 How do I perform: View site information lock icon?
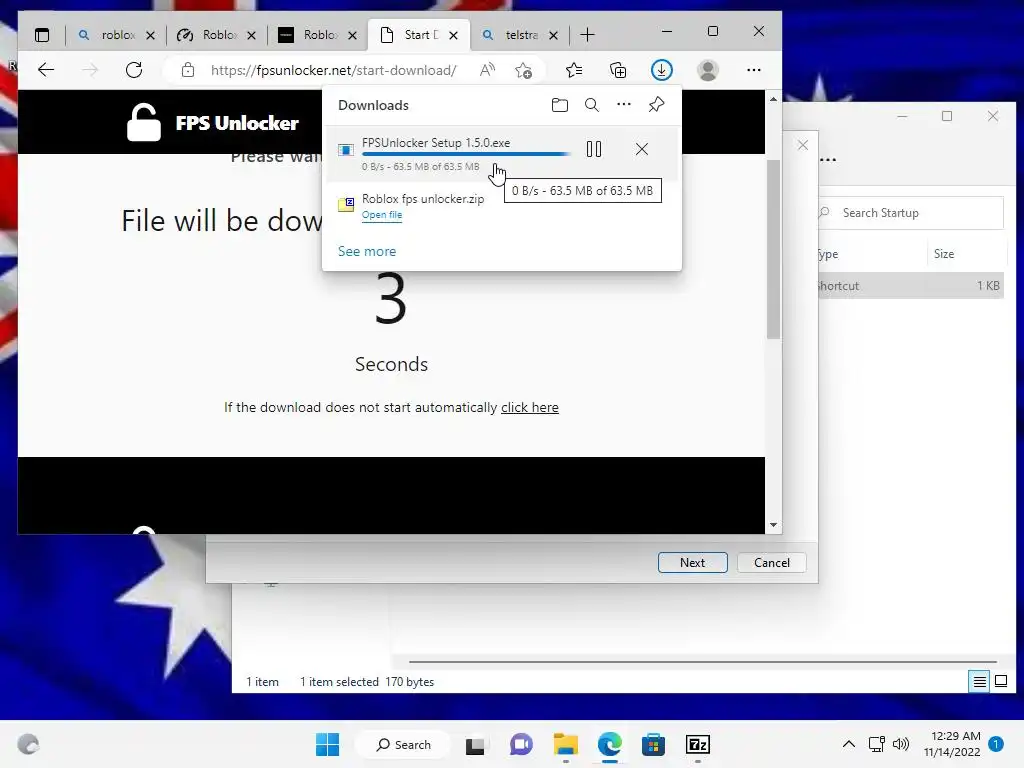coord(187,70)
